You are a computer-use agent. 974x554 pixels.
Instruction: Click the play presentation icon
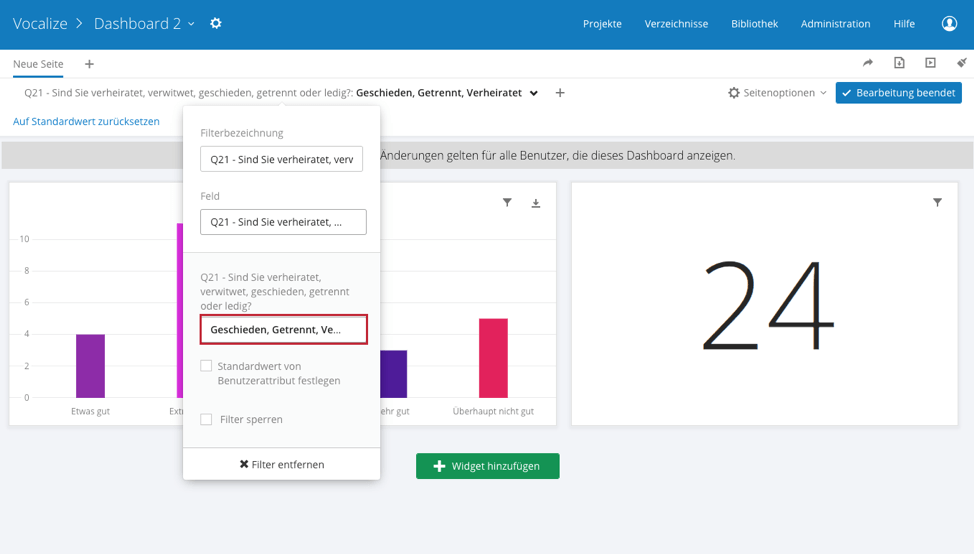[930, 63]
